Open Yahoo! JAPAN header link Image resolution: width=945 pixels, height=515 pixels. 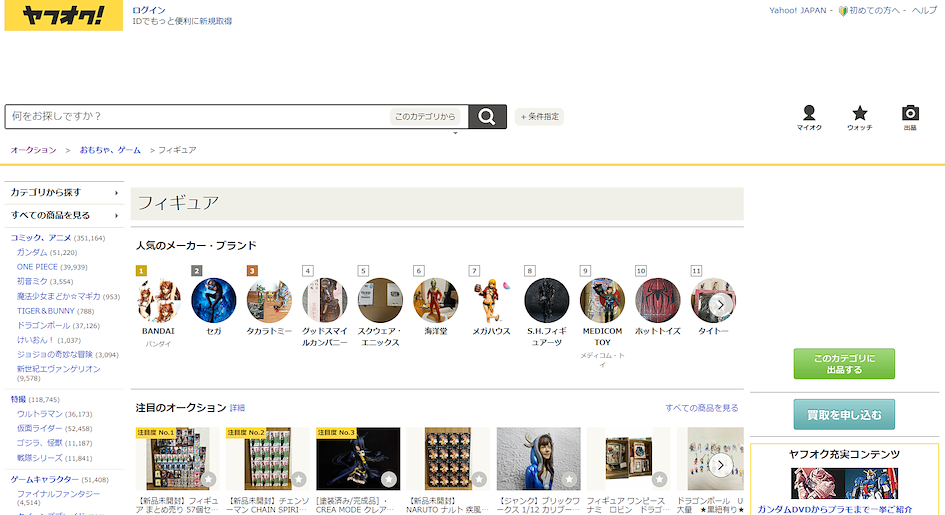click(797, 10)
